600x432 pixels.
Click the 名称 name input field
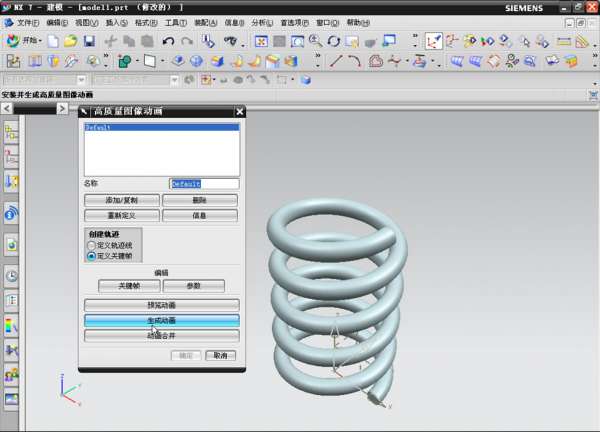tap(204, 184)
